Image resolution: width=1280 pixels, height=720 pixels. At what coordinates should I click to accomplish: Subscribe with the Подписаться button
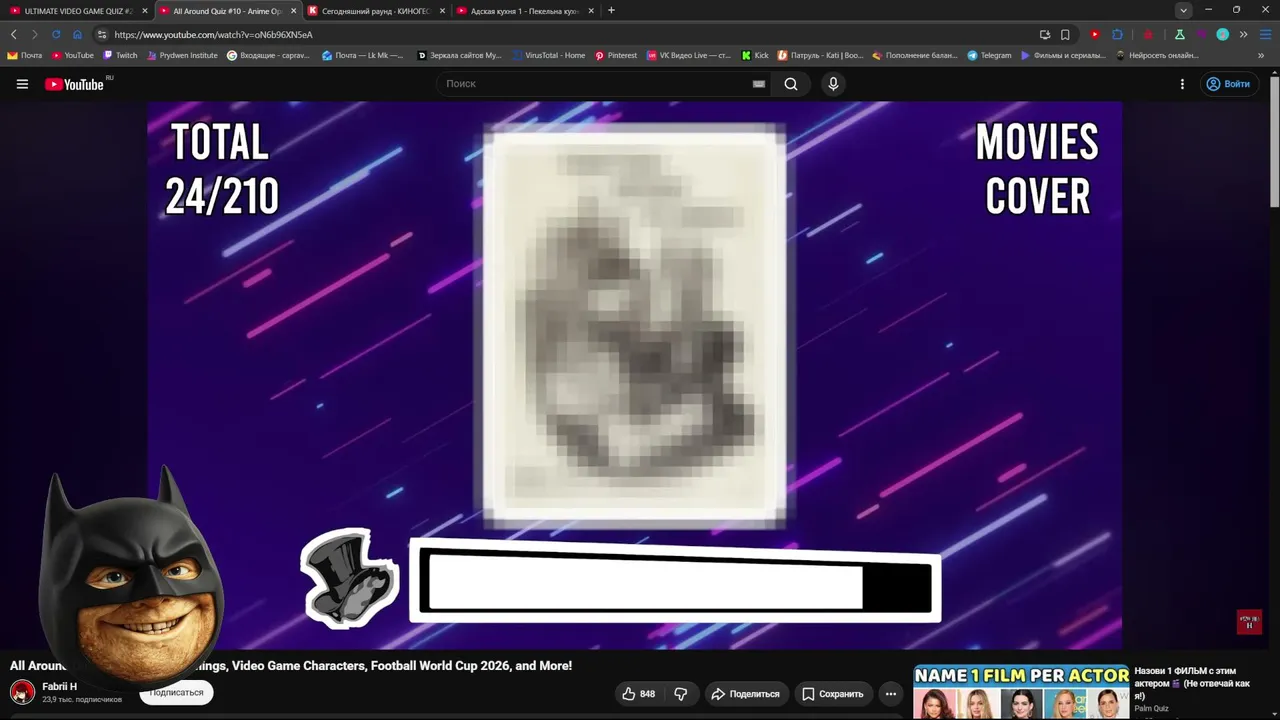pyautogui.click(x=176, y=693)
